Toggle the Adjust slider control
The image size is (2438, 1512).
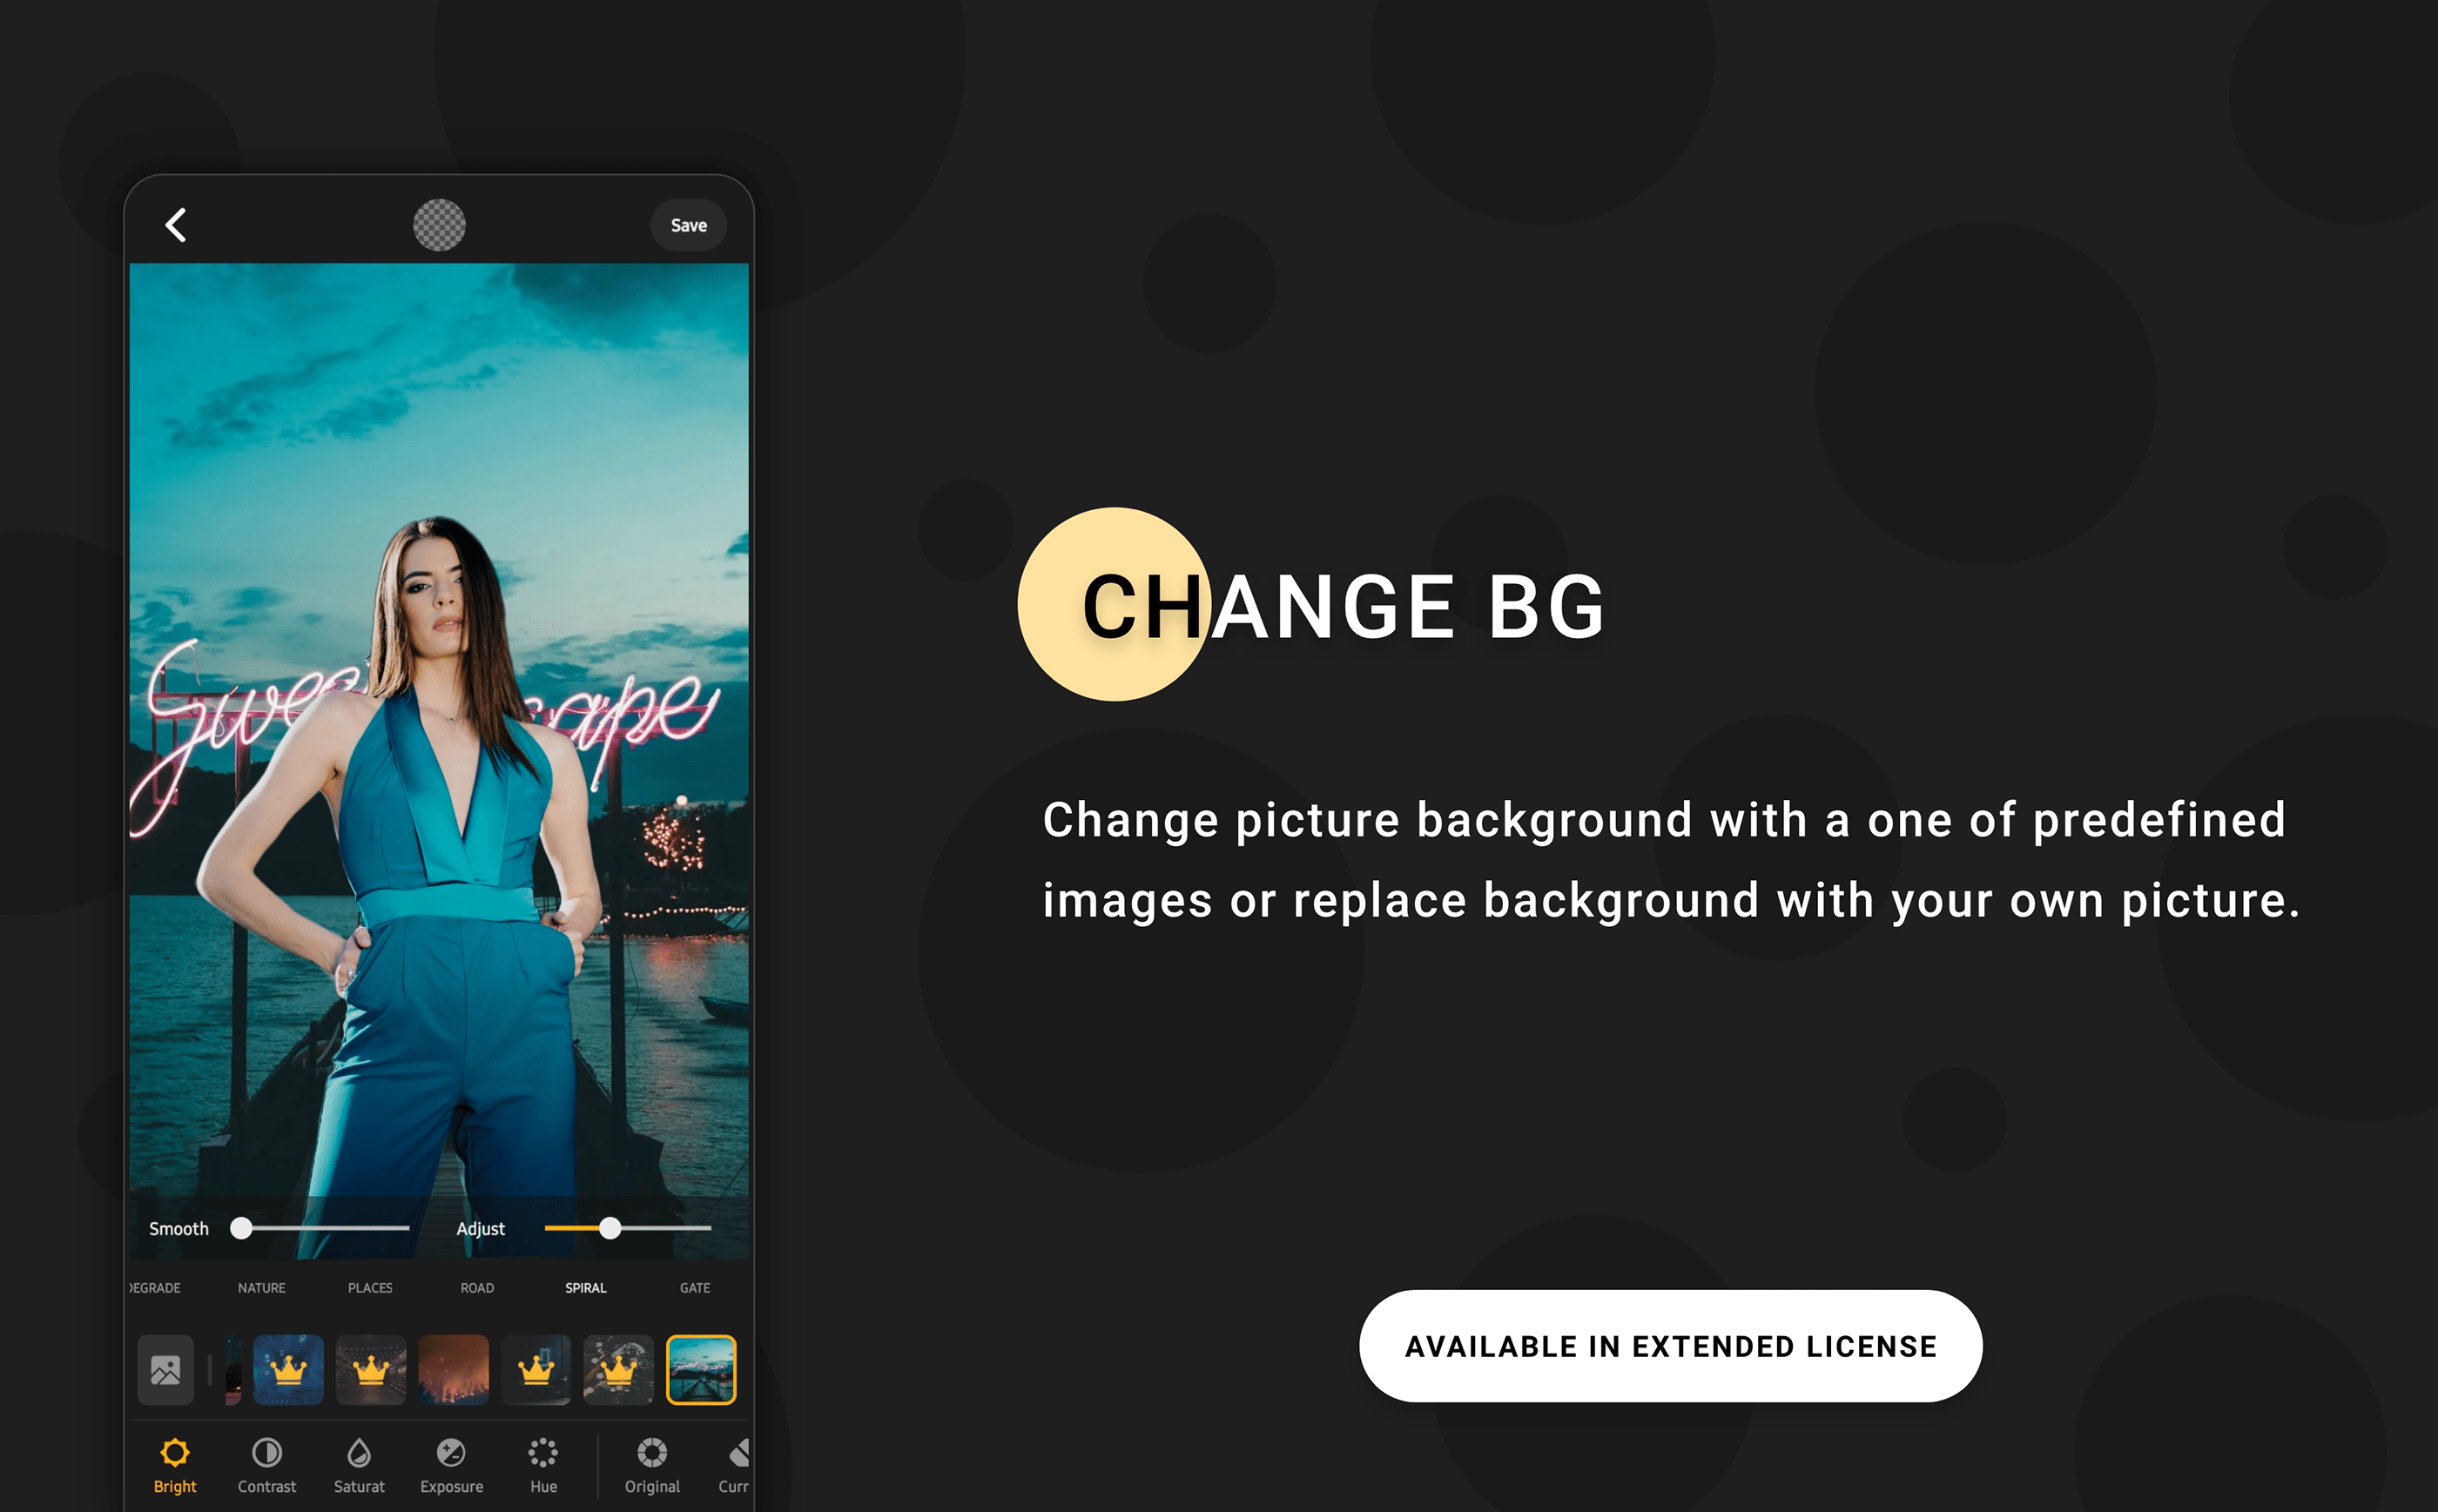click(611, 1226)
